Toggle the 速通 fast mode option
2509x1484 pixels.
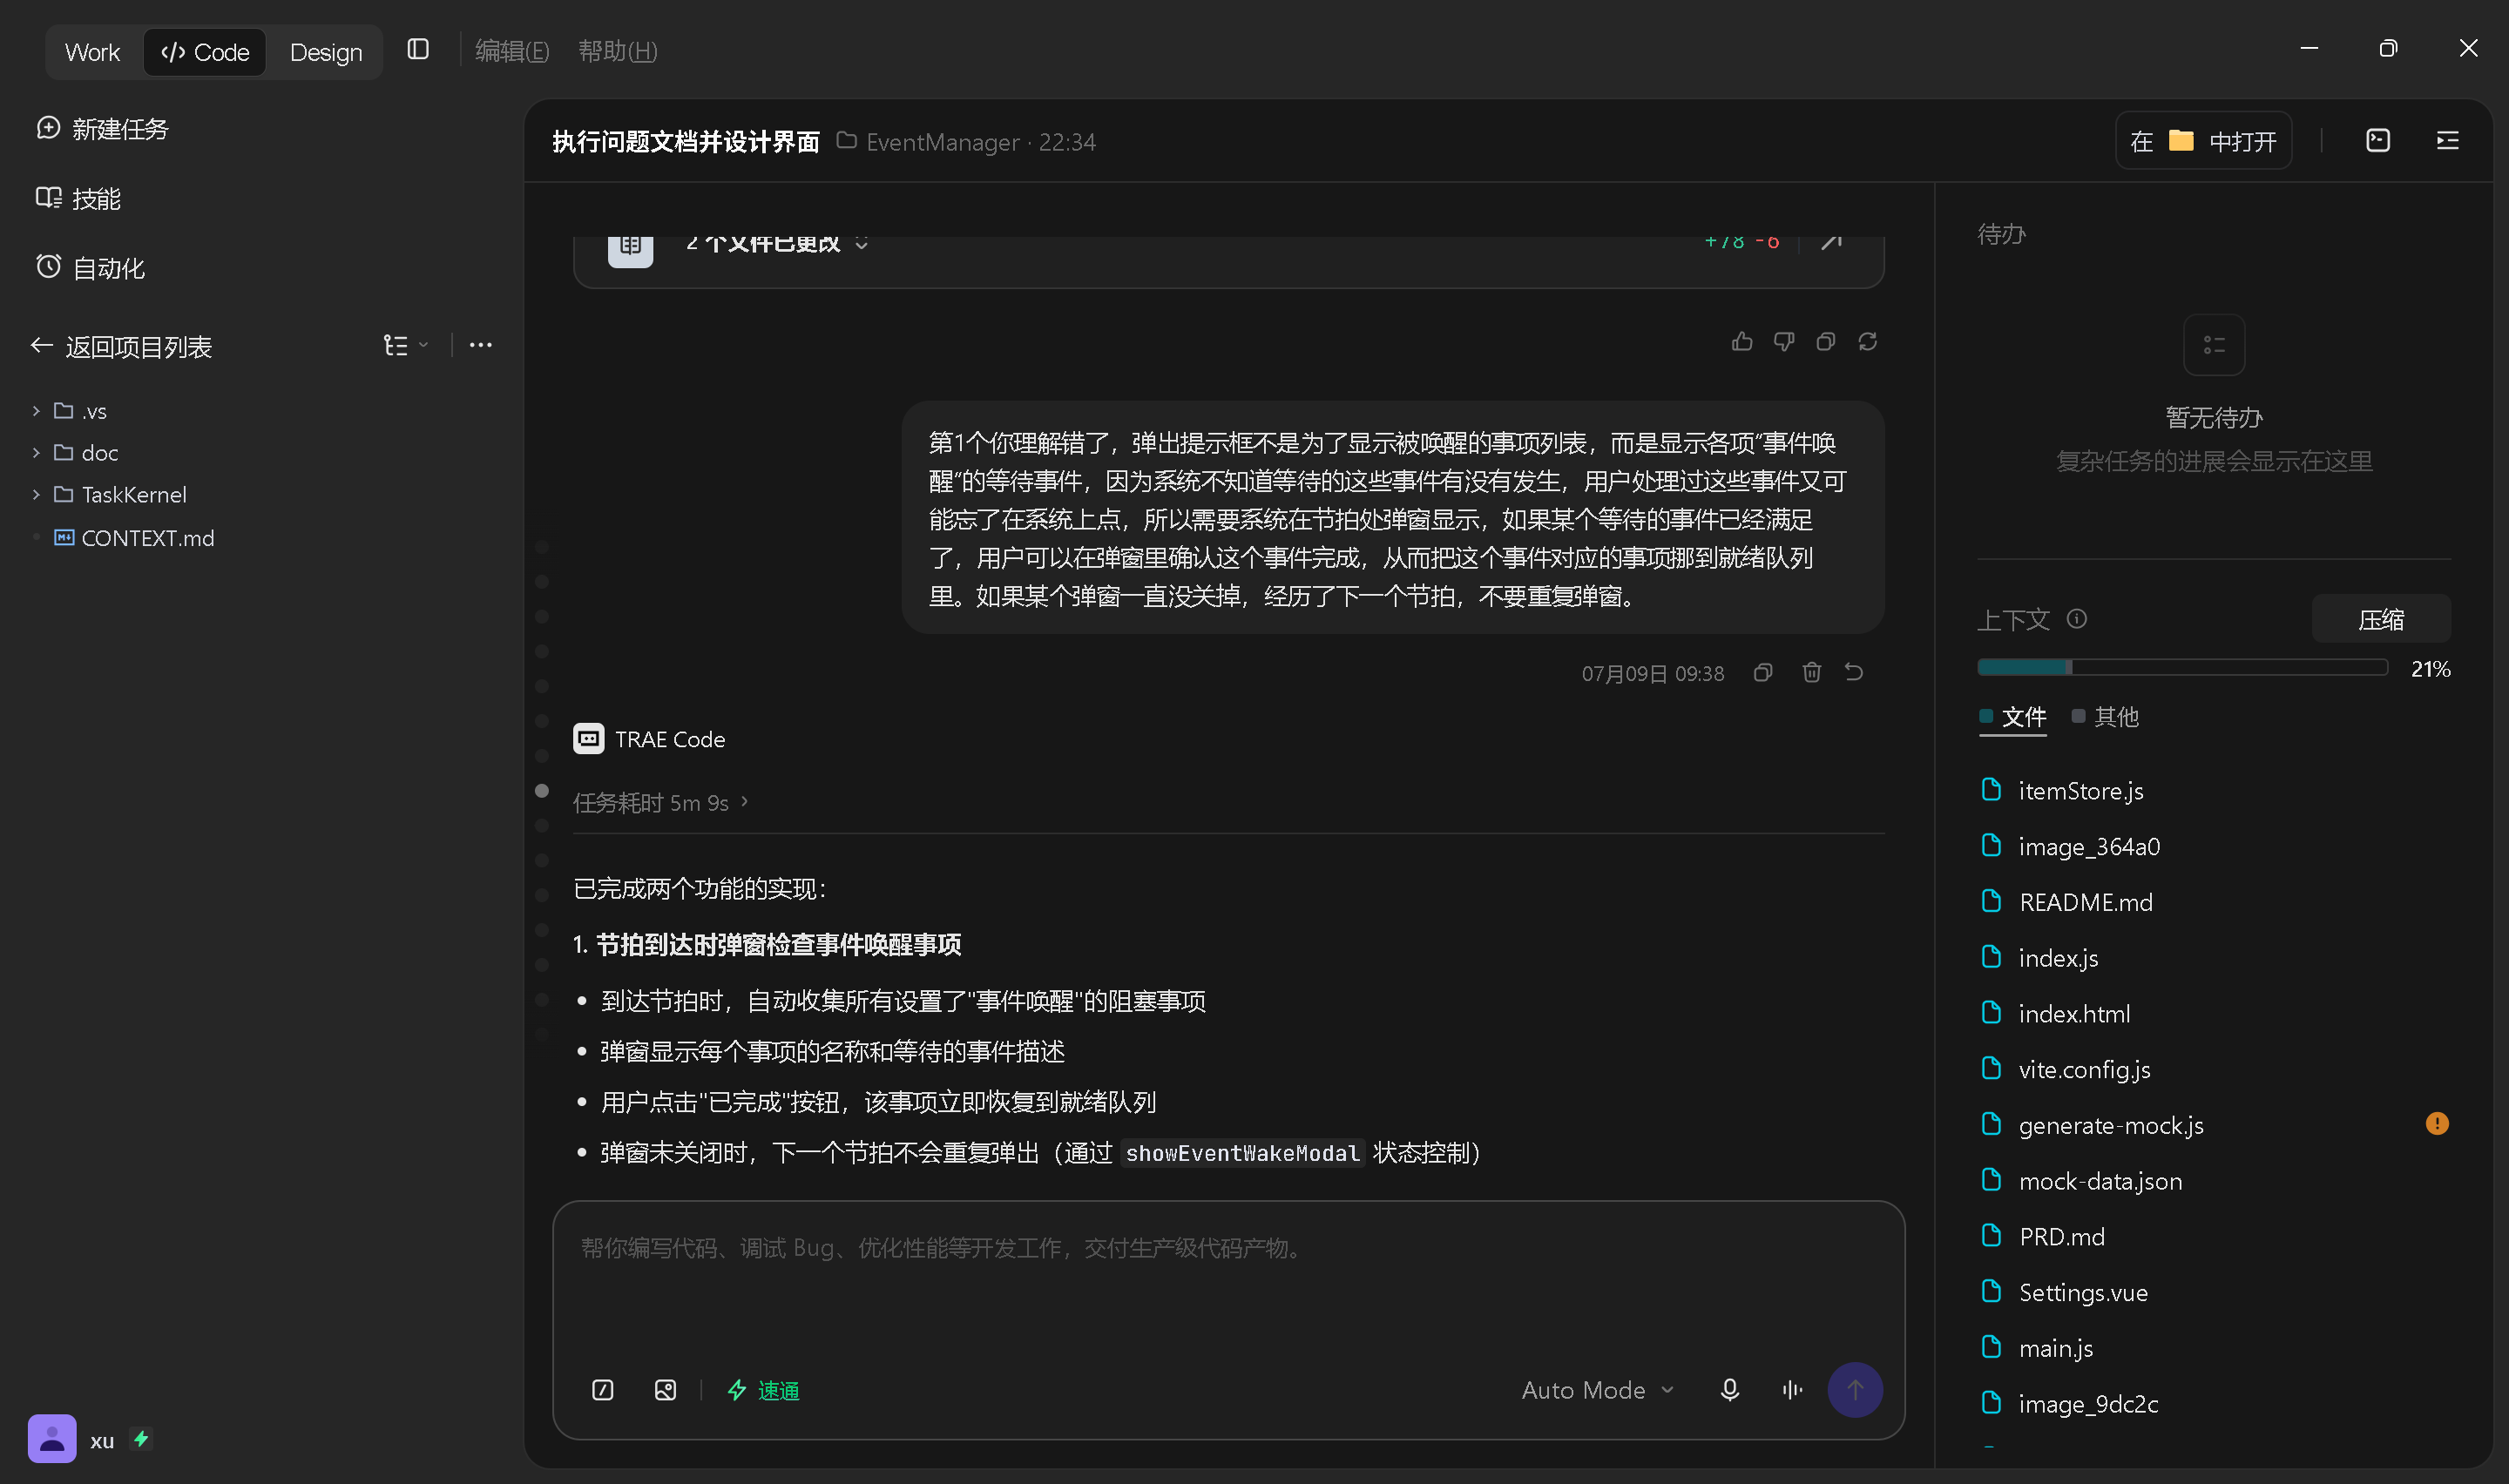click(763, 1390)
